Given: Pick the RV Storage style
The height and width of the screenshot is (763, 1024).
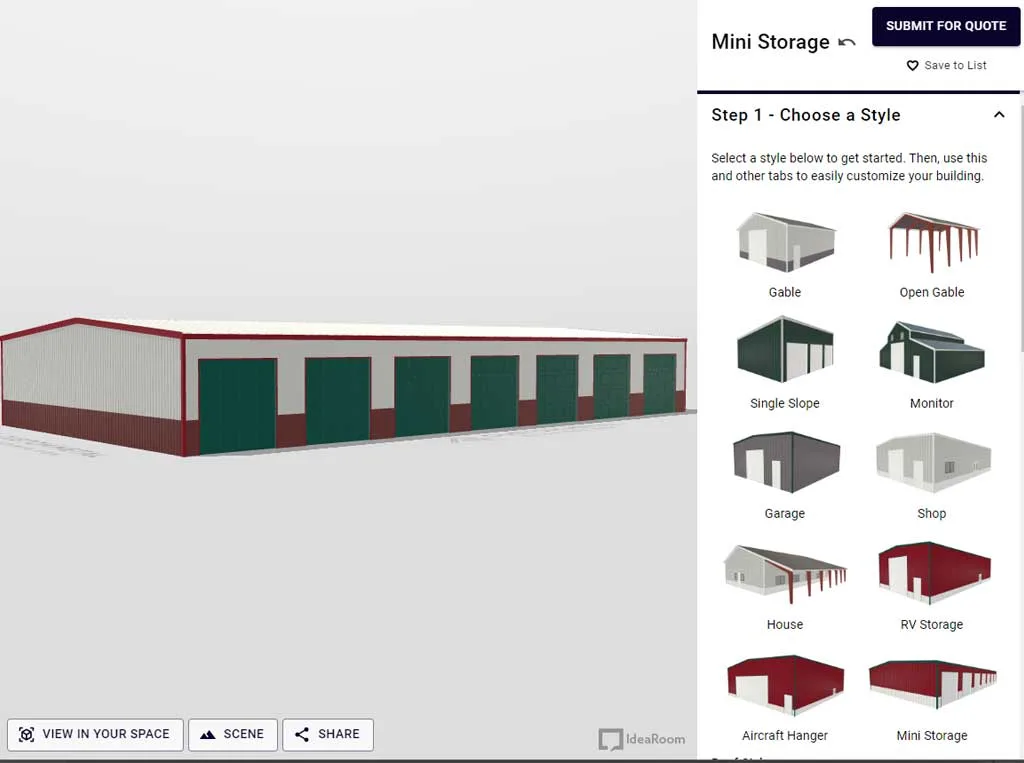Looking at the screenshot, I should (931, 574).
